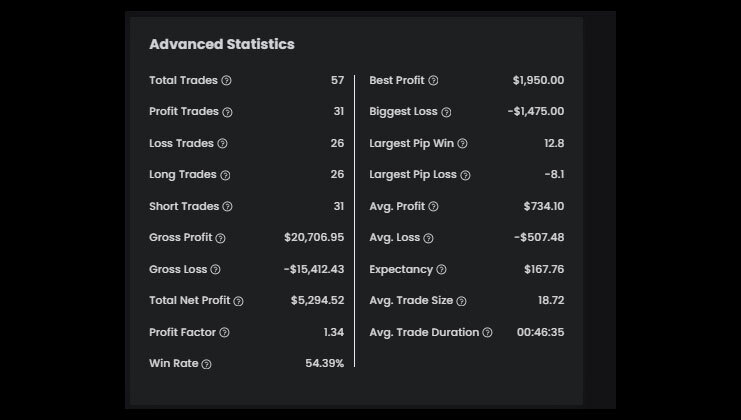Open the Gross Profit help tooltip icon
Image resolution: width=741 pixels, height=420 pixels.
(x=220, y=238)
